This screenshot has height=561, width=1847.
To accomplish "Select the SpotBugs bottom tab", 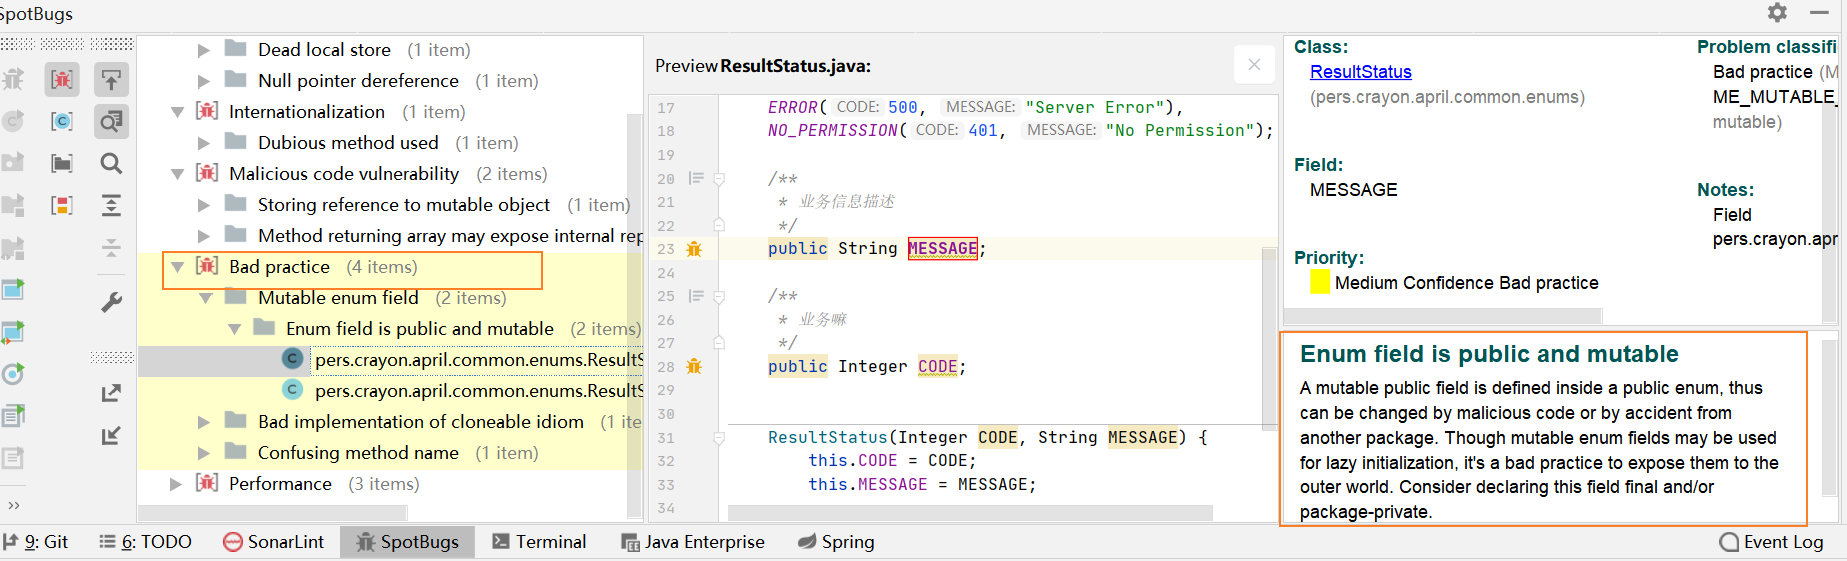I will (x=408, y=542).
